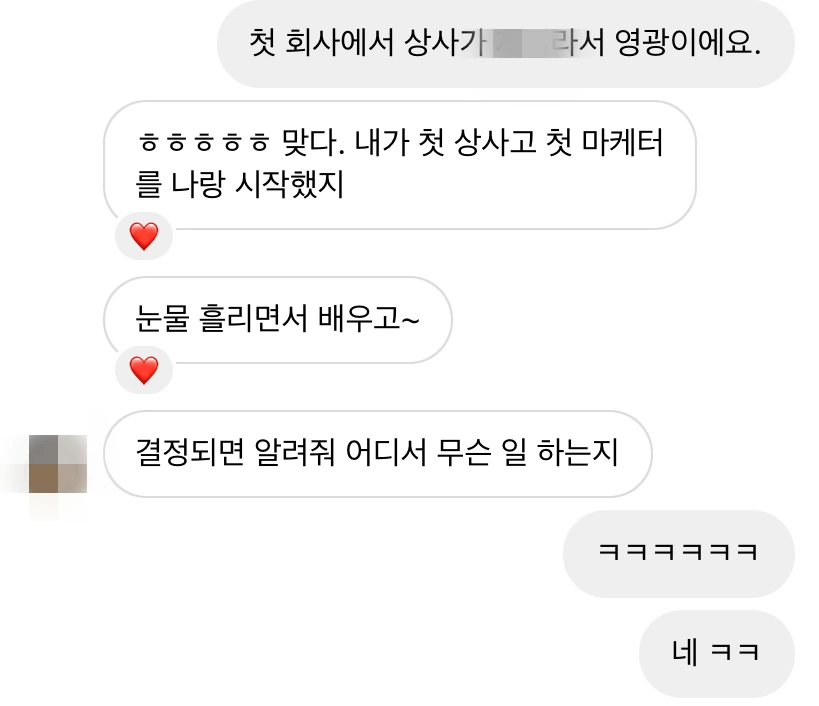Click the heart reaction under '눈물 흘리면서 배우고~'
Screen dimensions: 819x706
[x=144, y=370]
